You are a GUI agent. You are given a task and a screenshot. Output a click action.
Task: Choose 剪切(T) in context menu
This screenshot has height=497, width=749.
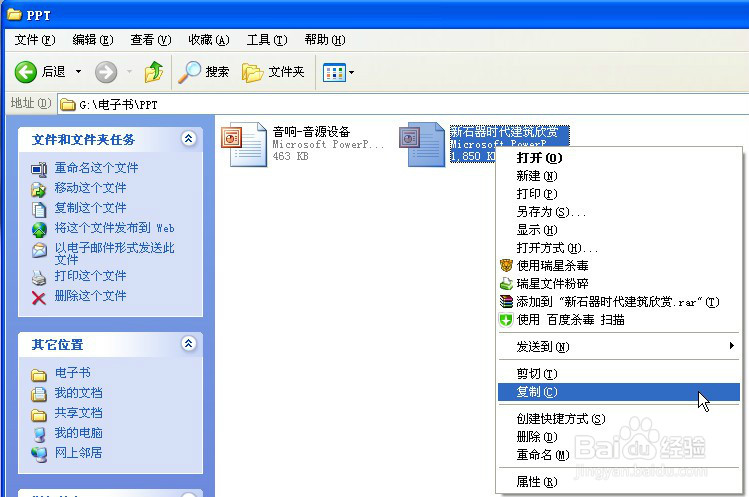(x=619, y=374)
